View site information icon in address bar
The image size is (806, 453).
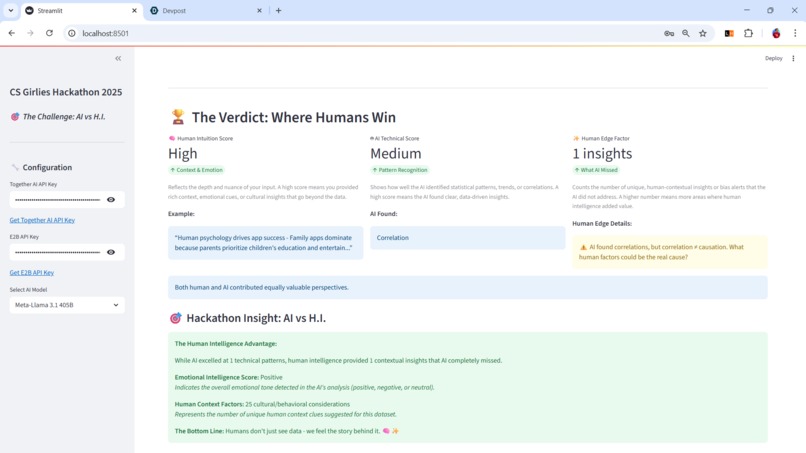(x=72, y=33)
